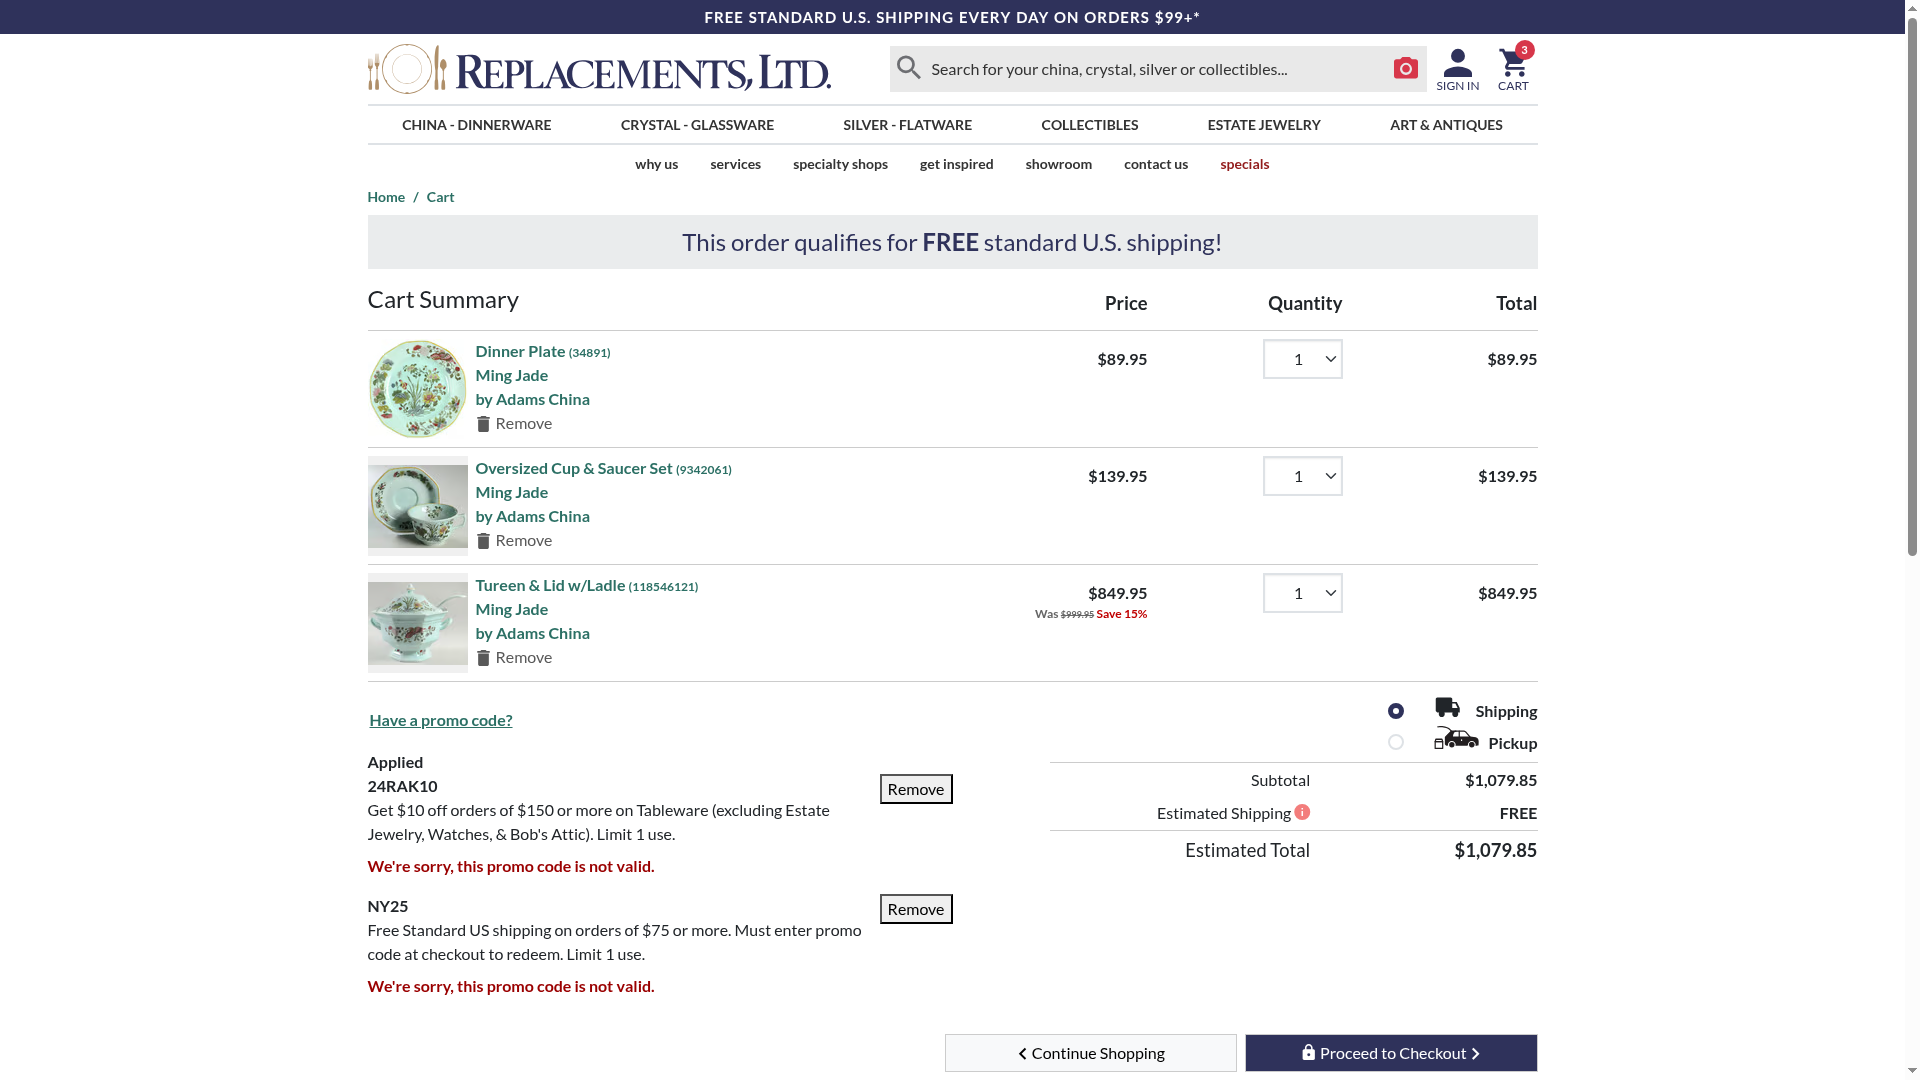Image resolution: width=1920 pixels, height=1080 pixels.
Task: Remove the NY25 promo code
Action: point(916,909)
